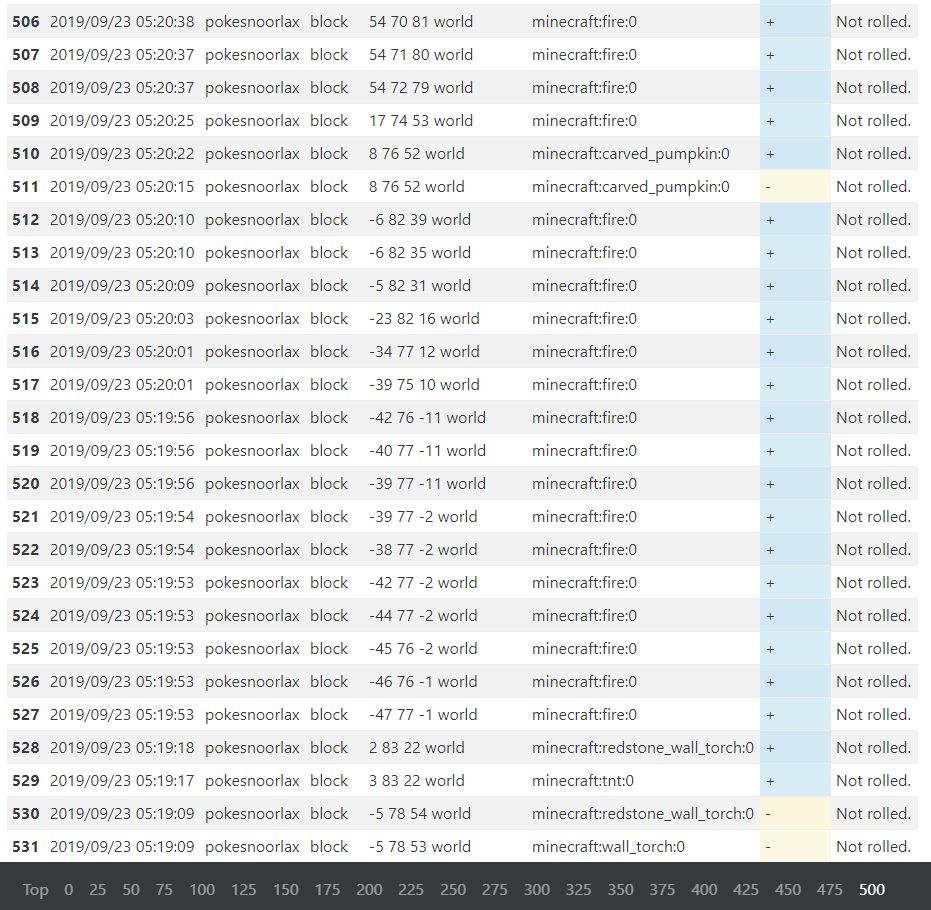The height and width of the screenshot is (910, 931).
Task: Open page offset 250
Action: tap(453, 889)
